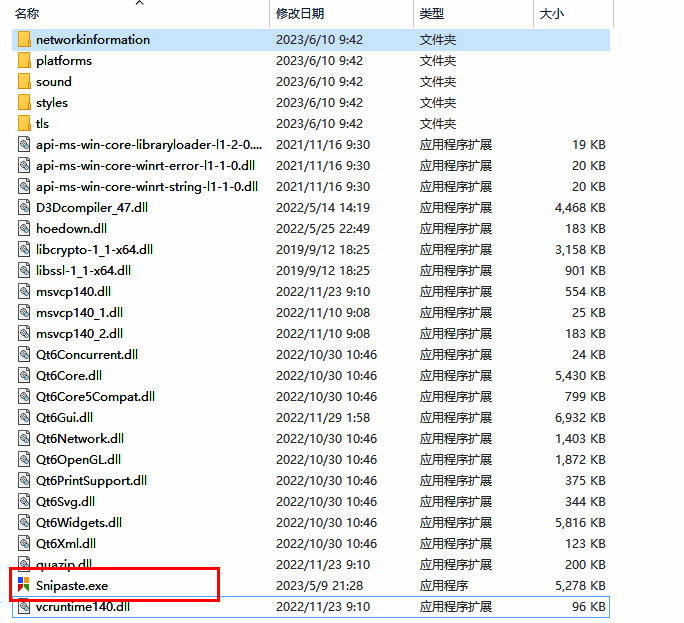The width and height of the screenshot is (684, 623).
Task: Select the tls folder icon
Action: [24, 124]
